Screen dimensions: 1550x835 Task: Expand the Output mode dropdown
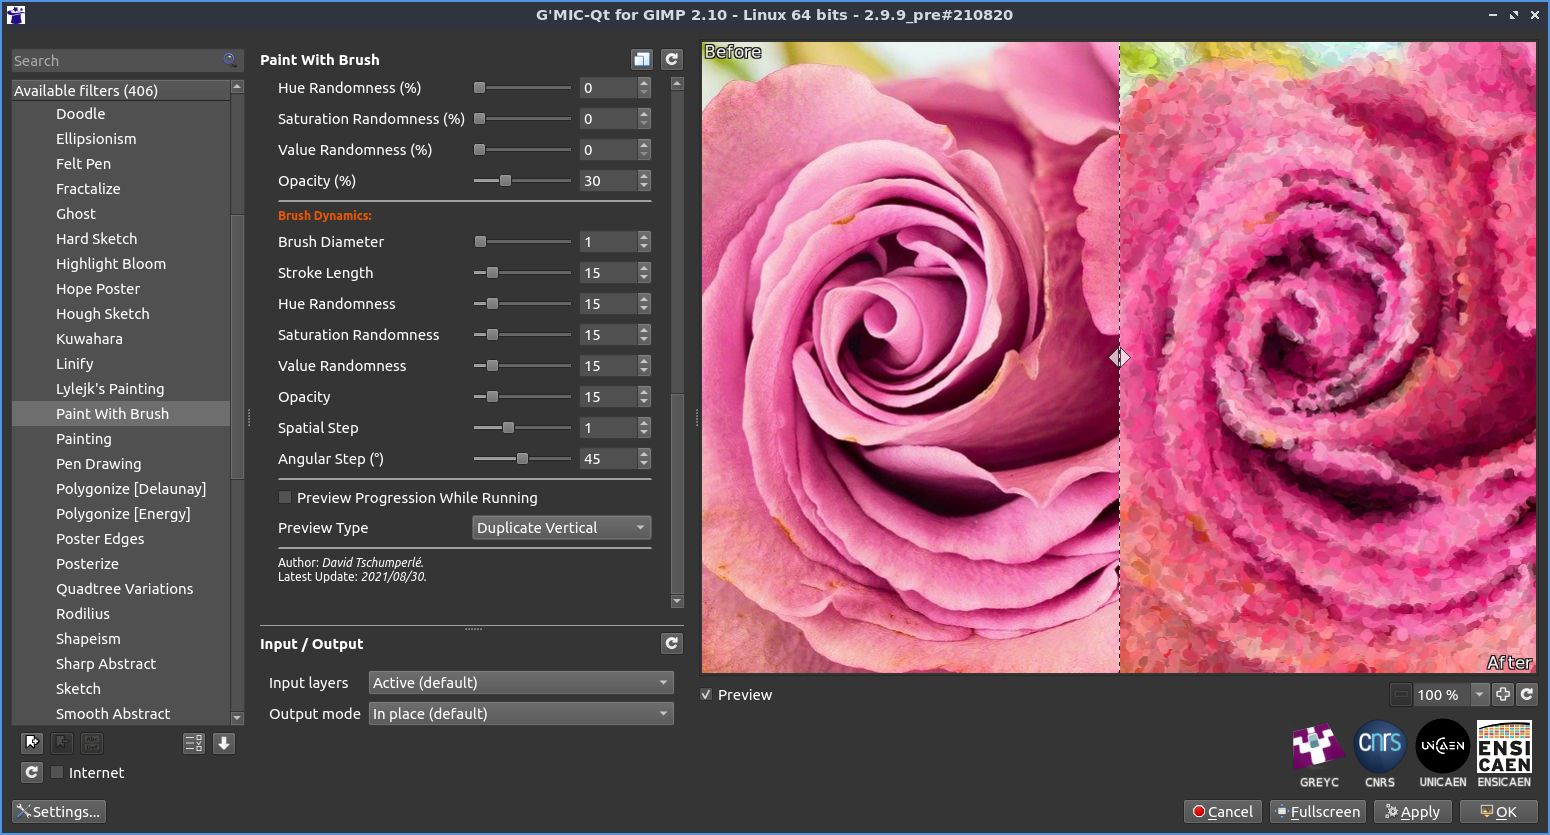point(520,714)
